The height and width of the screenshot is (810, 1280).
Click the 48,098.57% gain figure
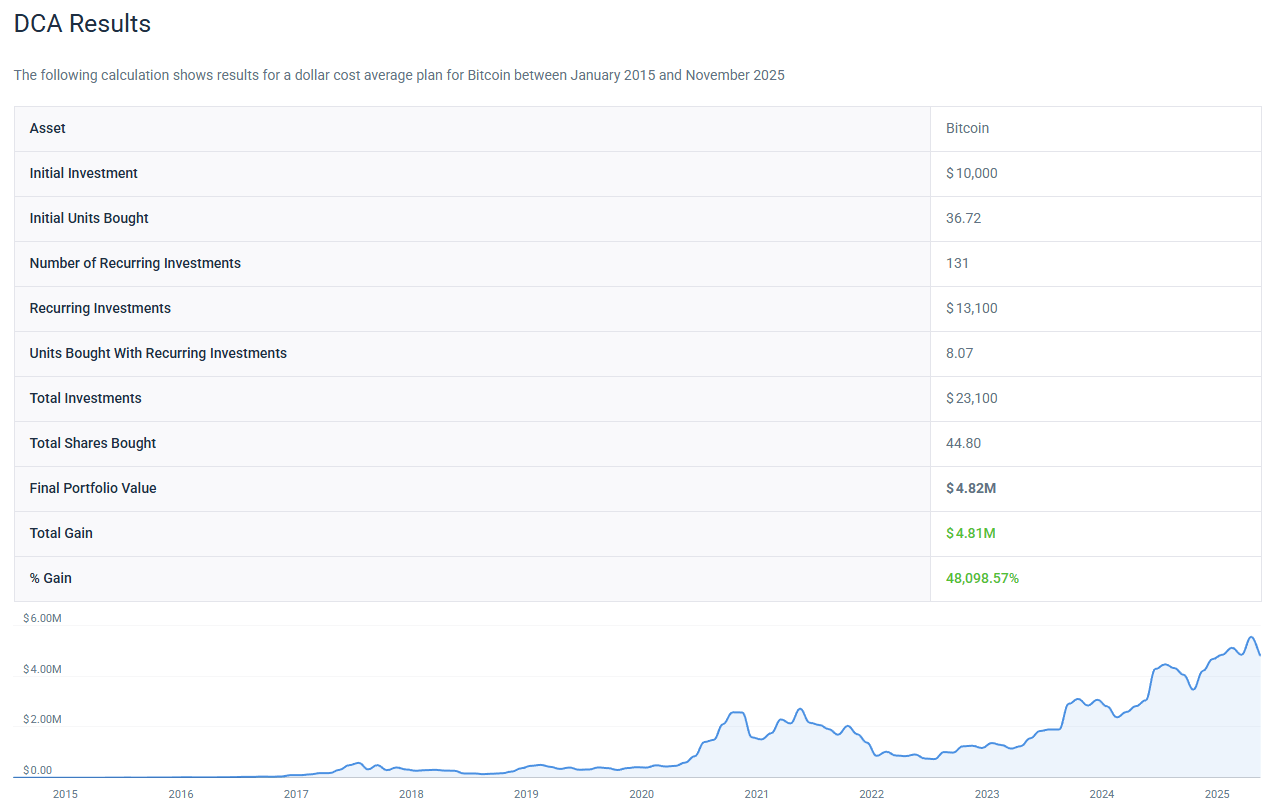pyautogui.click(x=982, y=578)
